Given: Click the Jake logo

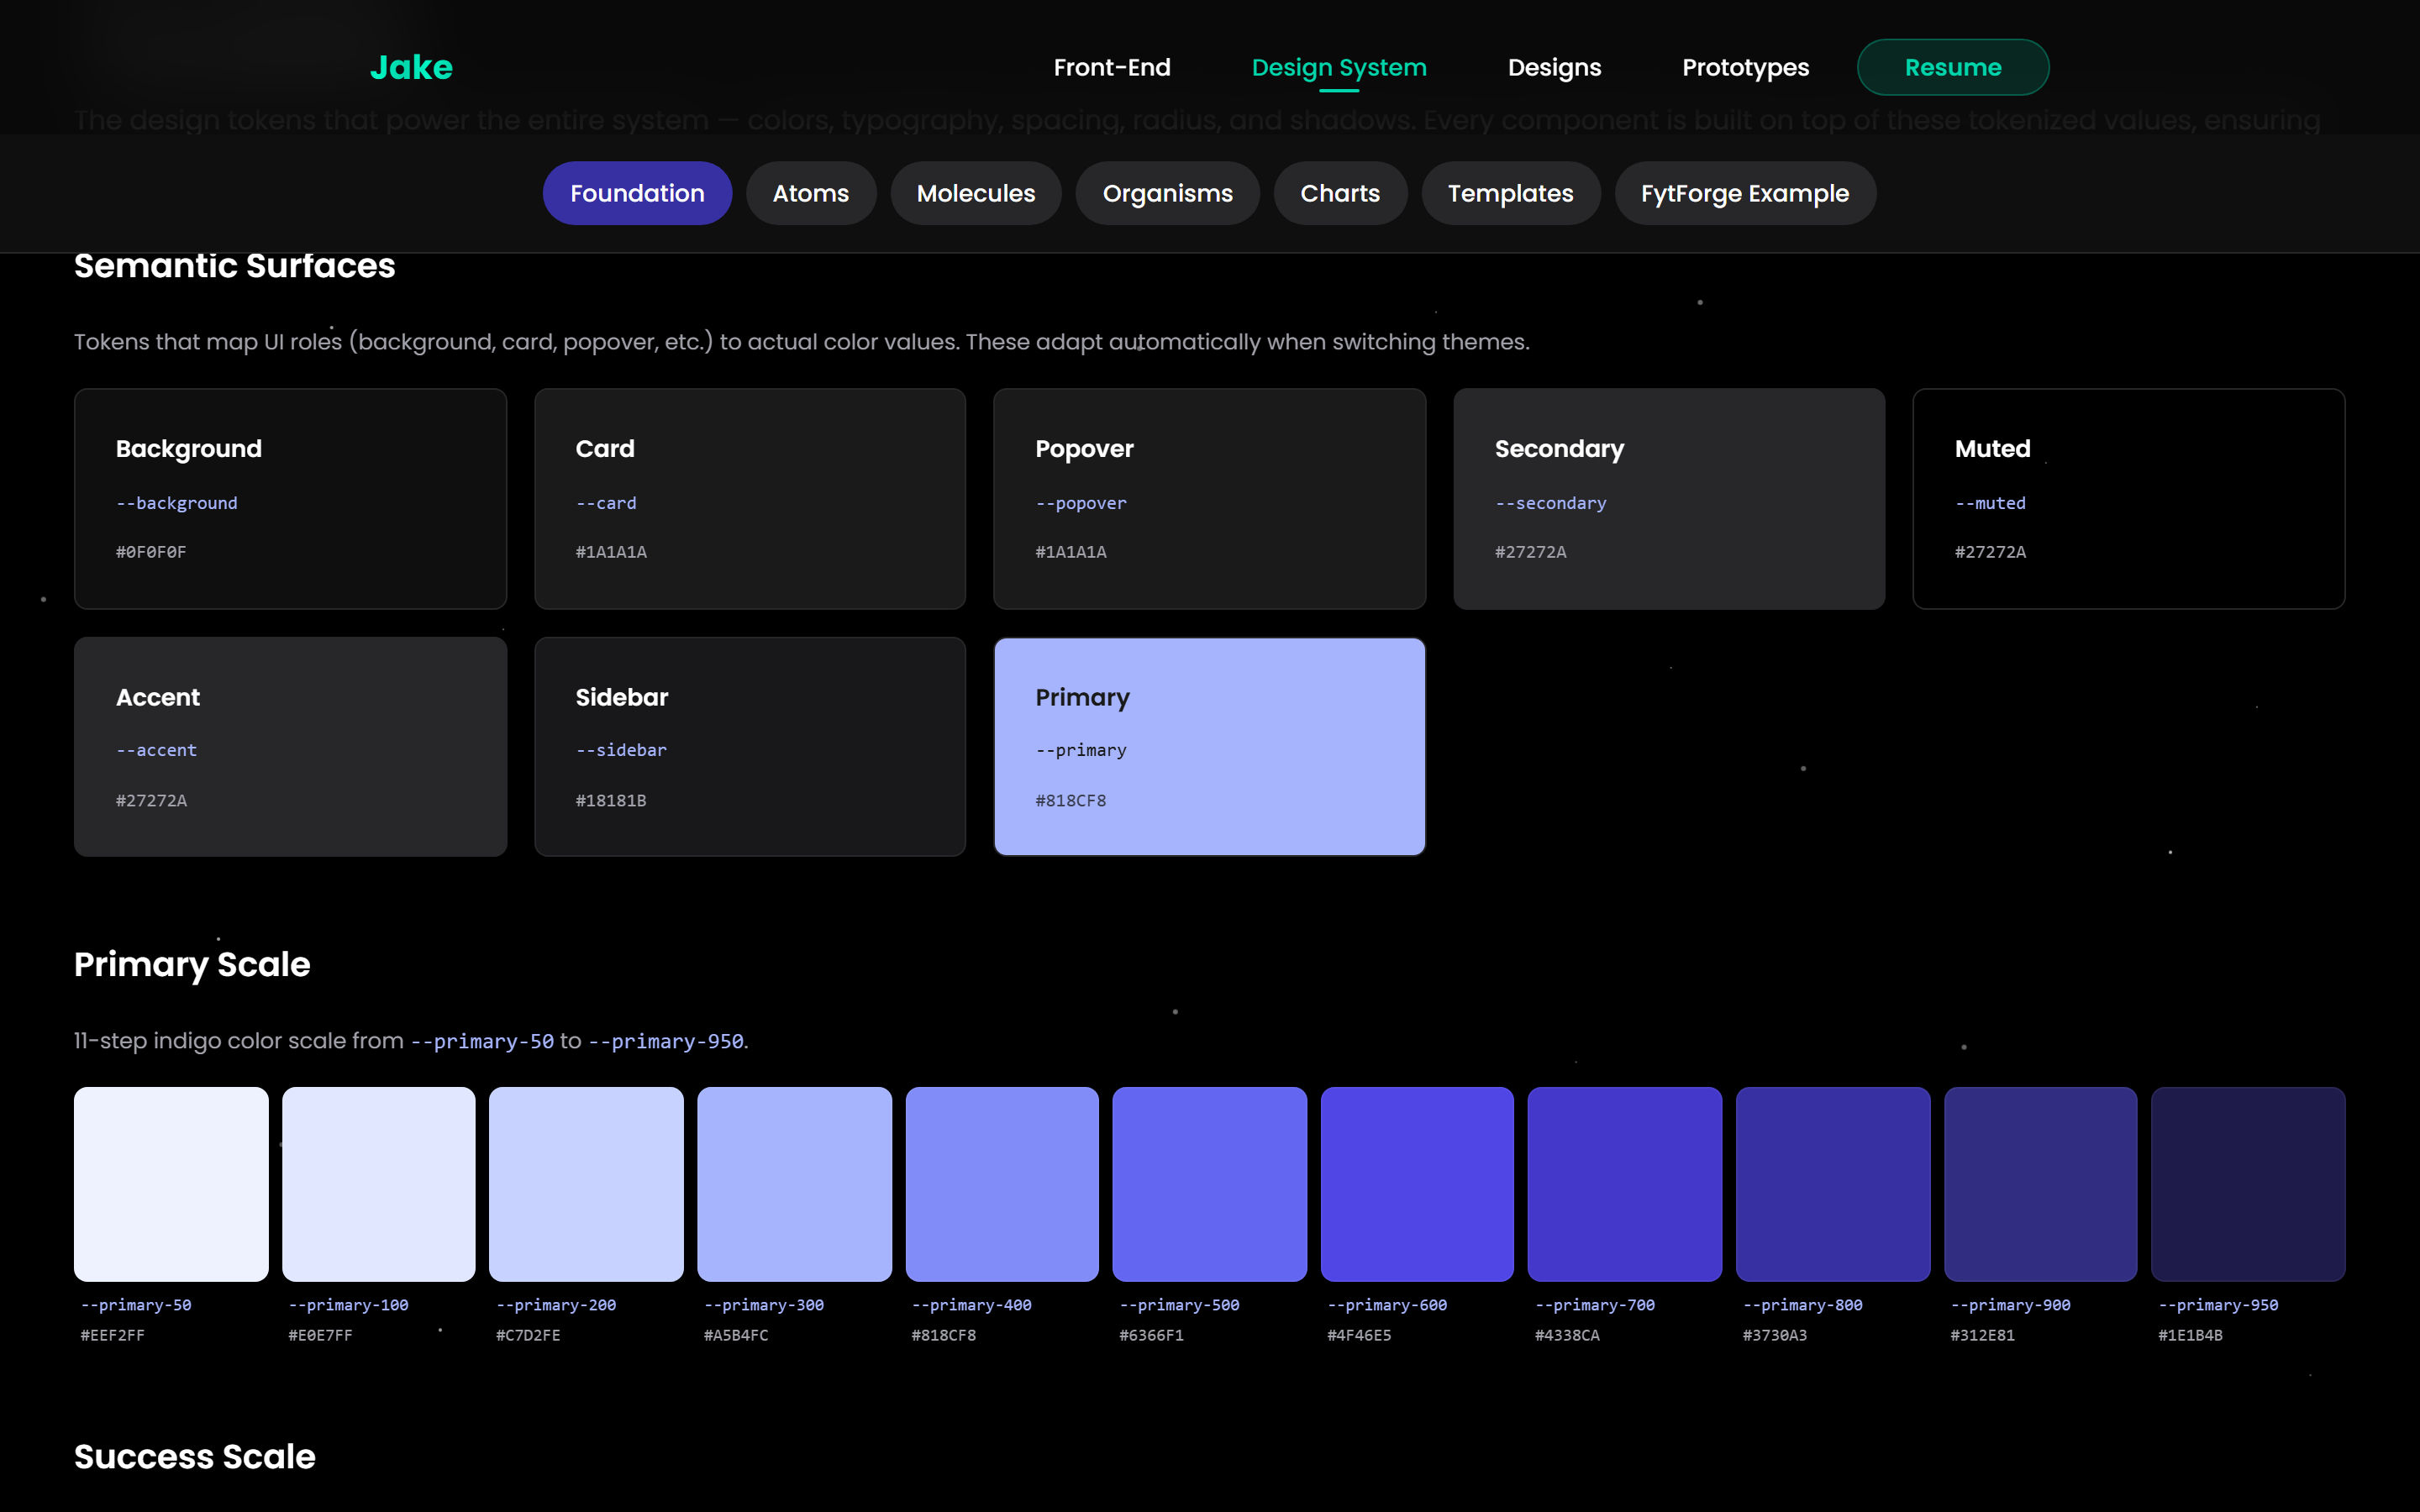Looking at the screenshot, I should 410,67.
